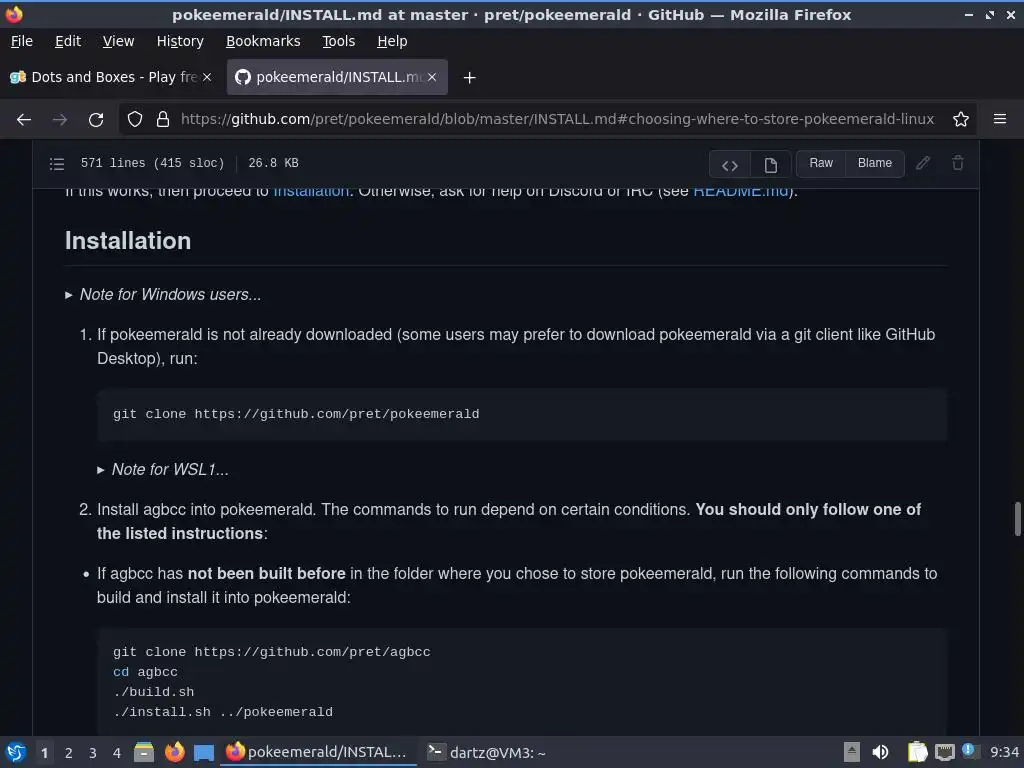This screenshot has width=1024, height=768.
Task: View site security padlock info
Action: [x=163, y=120]
